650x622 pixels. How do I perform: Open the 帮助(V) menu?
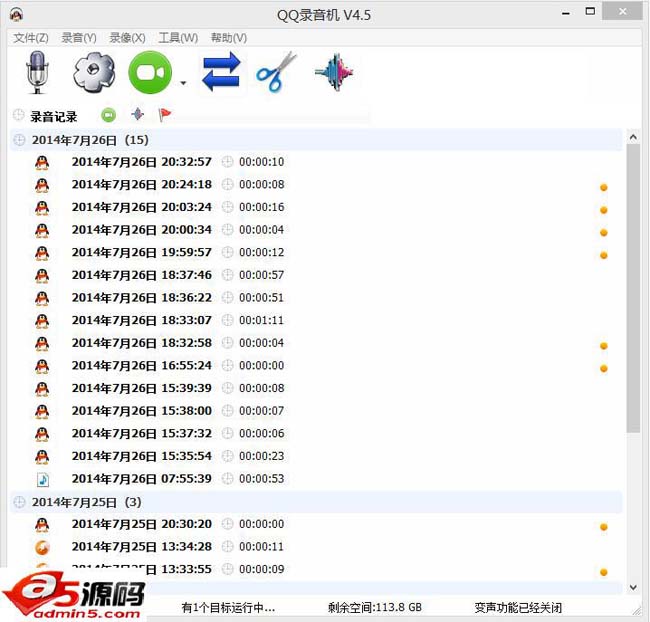(x=229, y=38)
